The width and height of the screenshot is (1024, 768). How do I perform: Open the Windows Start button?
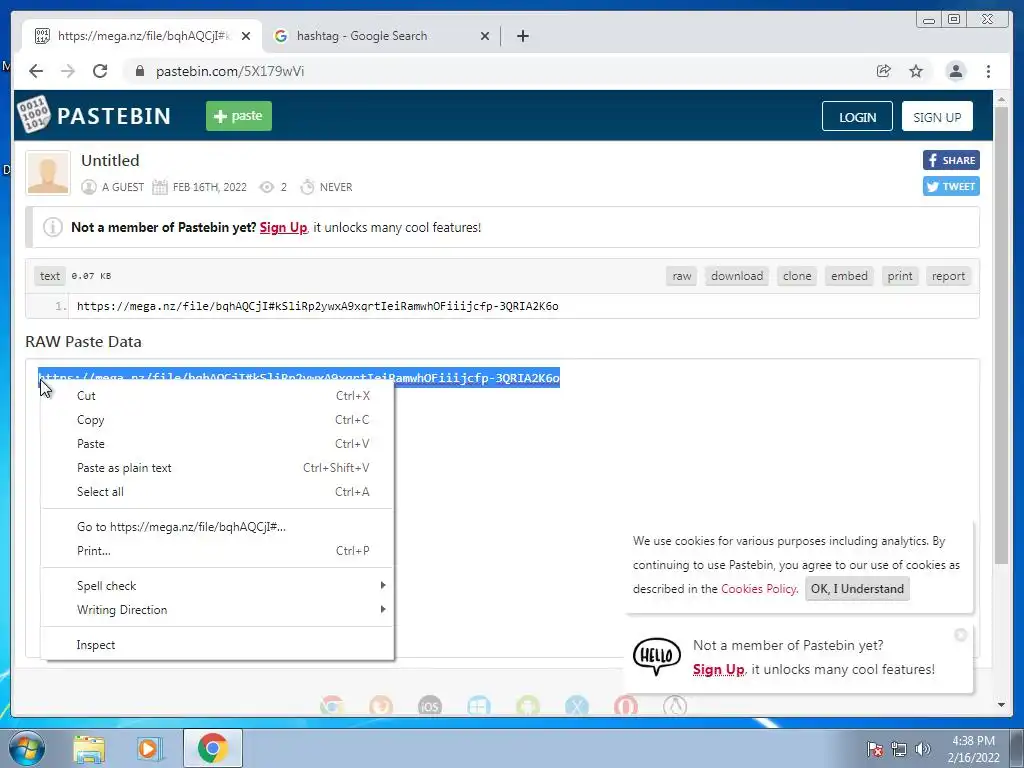tap(26, 748)
